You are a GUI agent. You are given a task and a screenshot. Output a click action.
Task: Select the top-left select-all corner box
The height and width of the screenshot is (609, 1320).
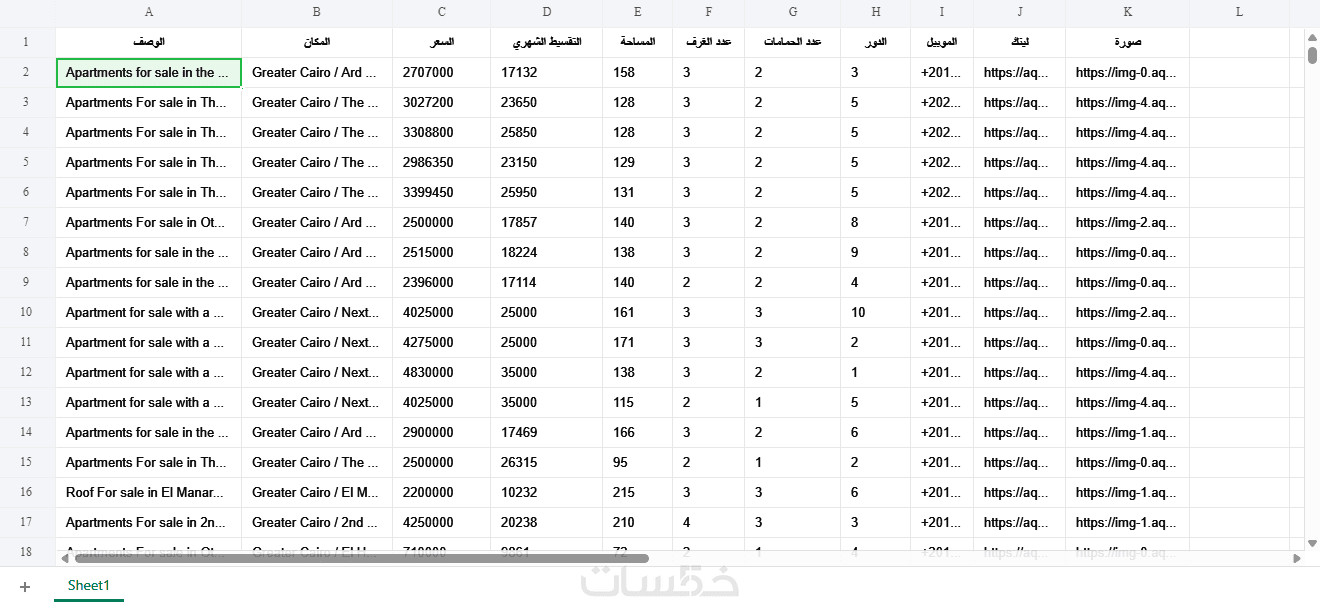click(x=27, y=12)
